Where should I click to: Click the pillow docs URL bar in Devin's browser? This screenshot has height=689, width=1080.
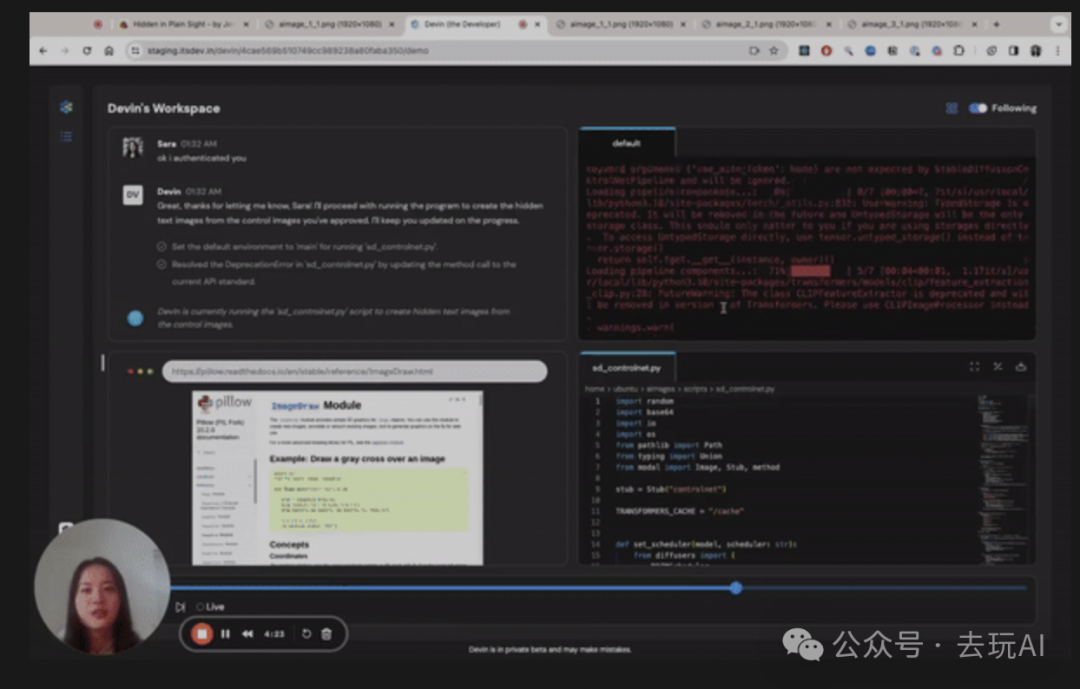[355, 371]
